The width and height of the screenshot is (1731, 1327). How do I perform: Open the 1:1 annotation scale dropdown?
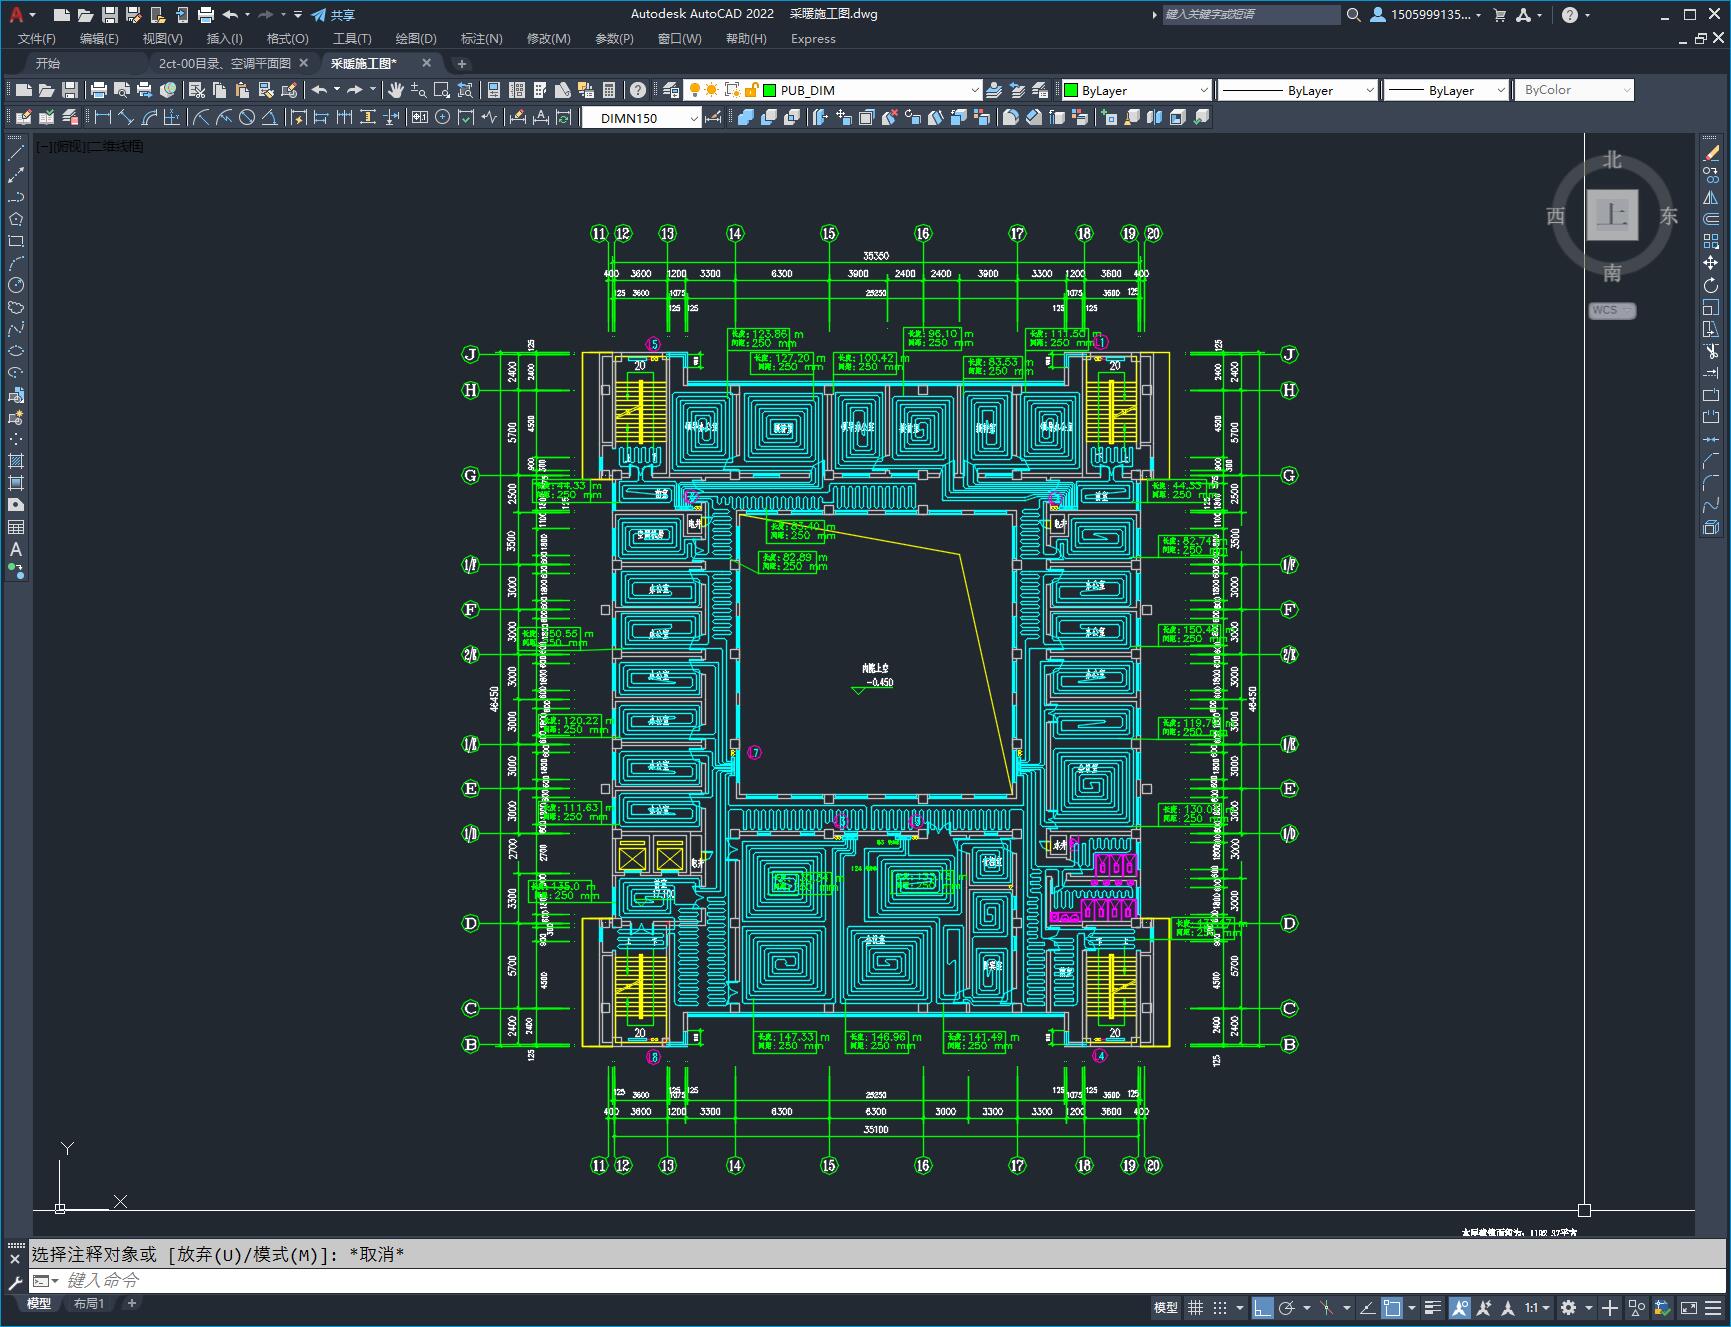[1536, 1307]
